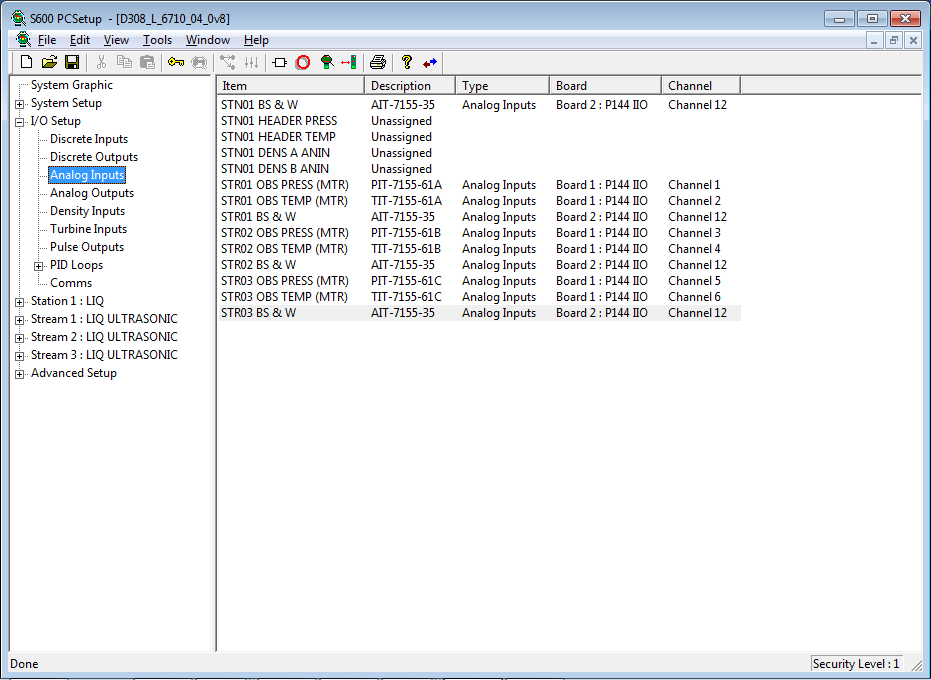Open the Tools menu
Viewport: 931px width, 680px height.
[157, 40]
